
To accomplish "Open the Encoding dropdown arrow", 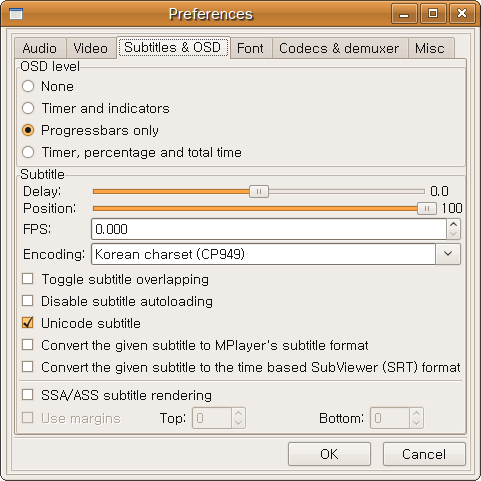I will point(448,254).
